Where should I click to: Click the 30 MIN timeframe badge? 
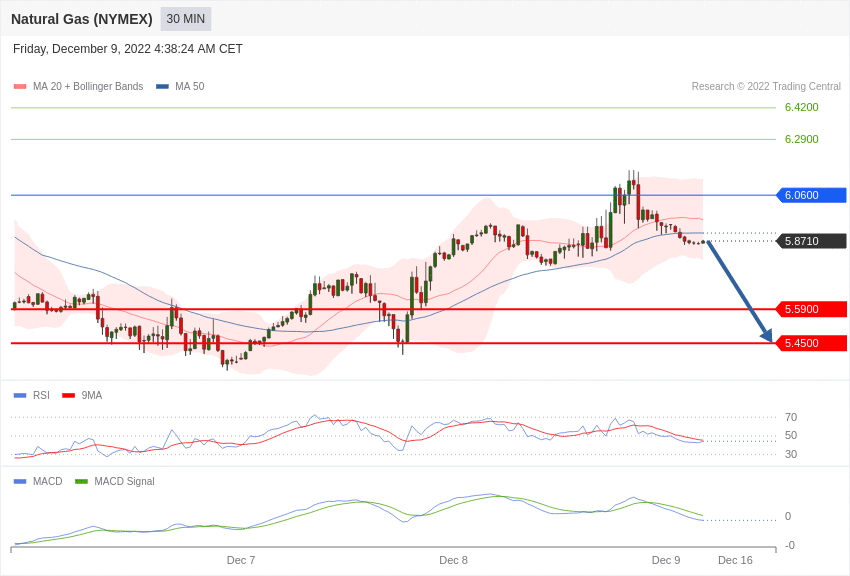point(185,19)
